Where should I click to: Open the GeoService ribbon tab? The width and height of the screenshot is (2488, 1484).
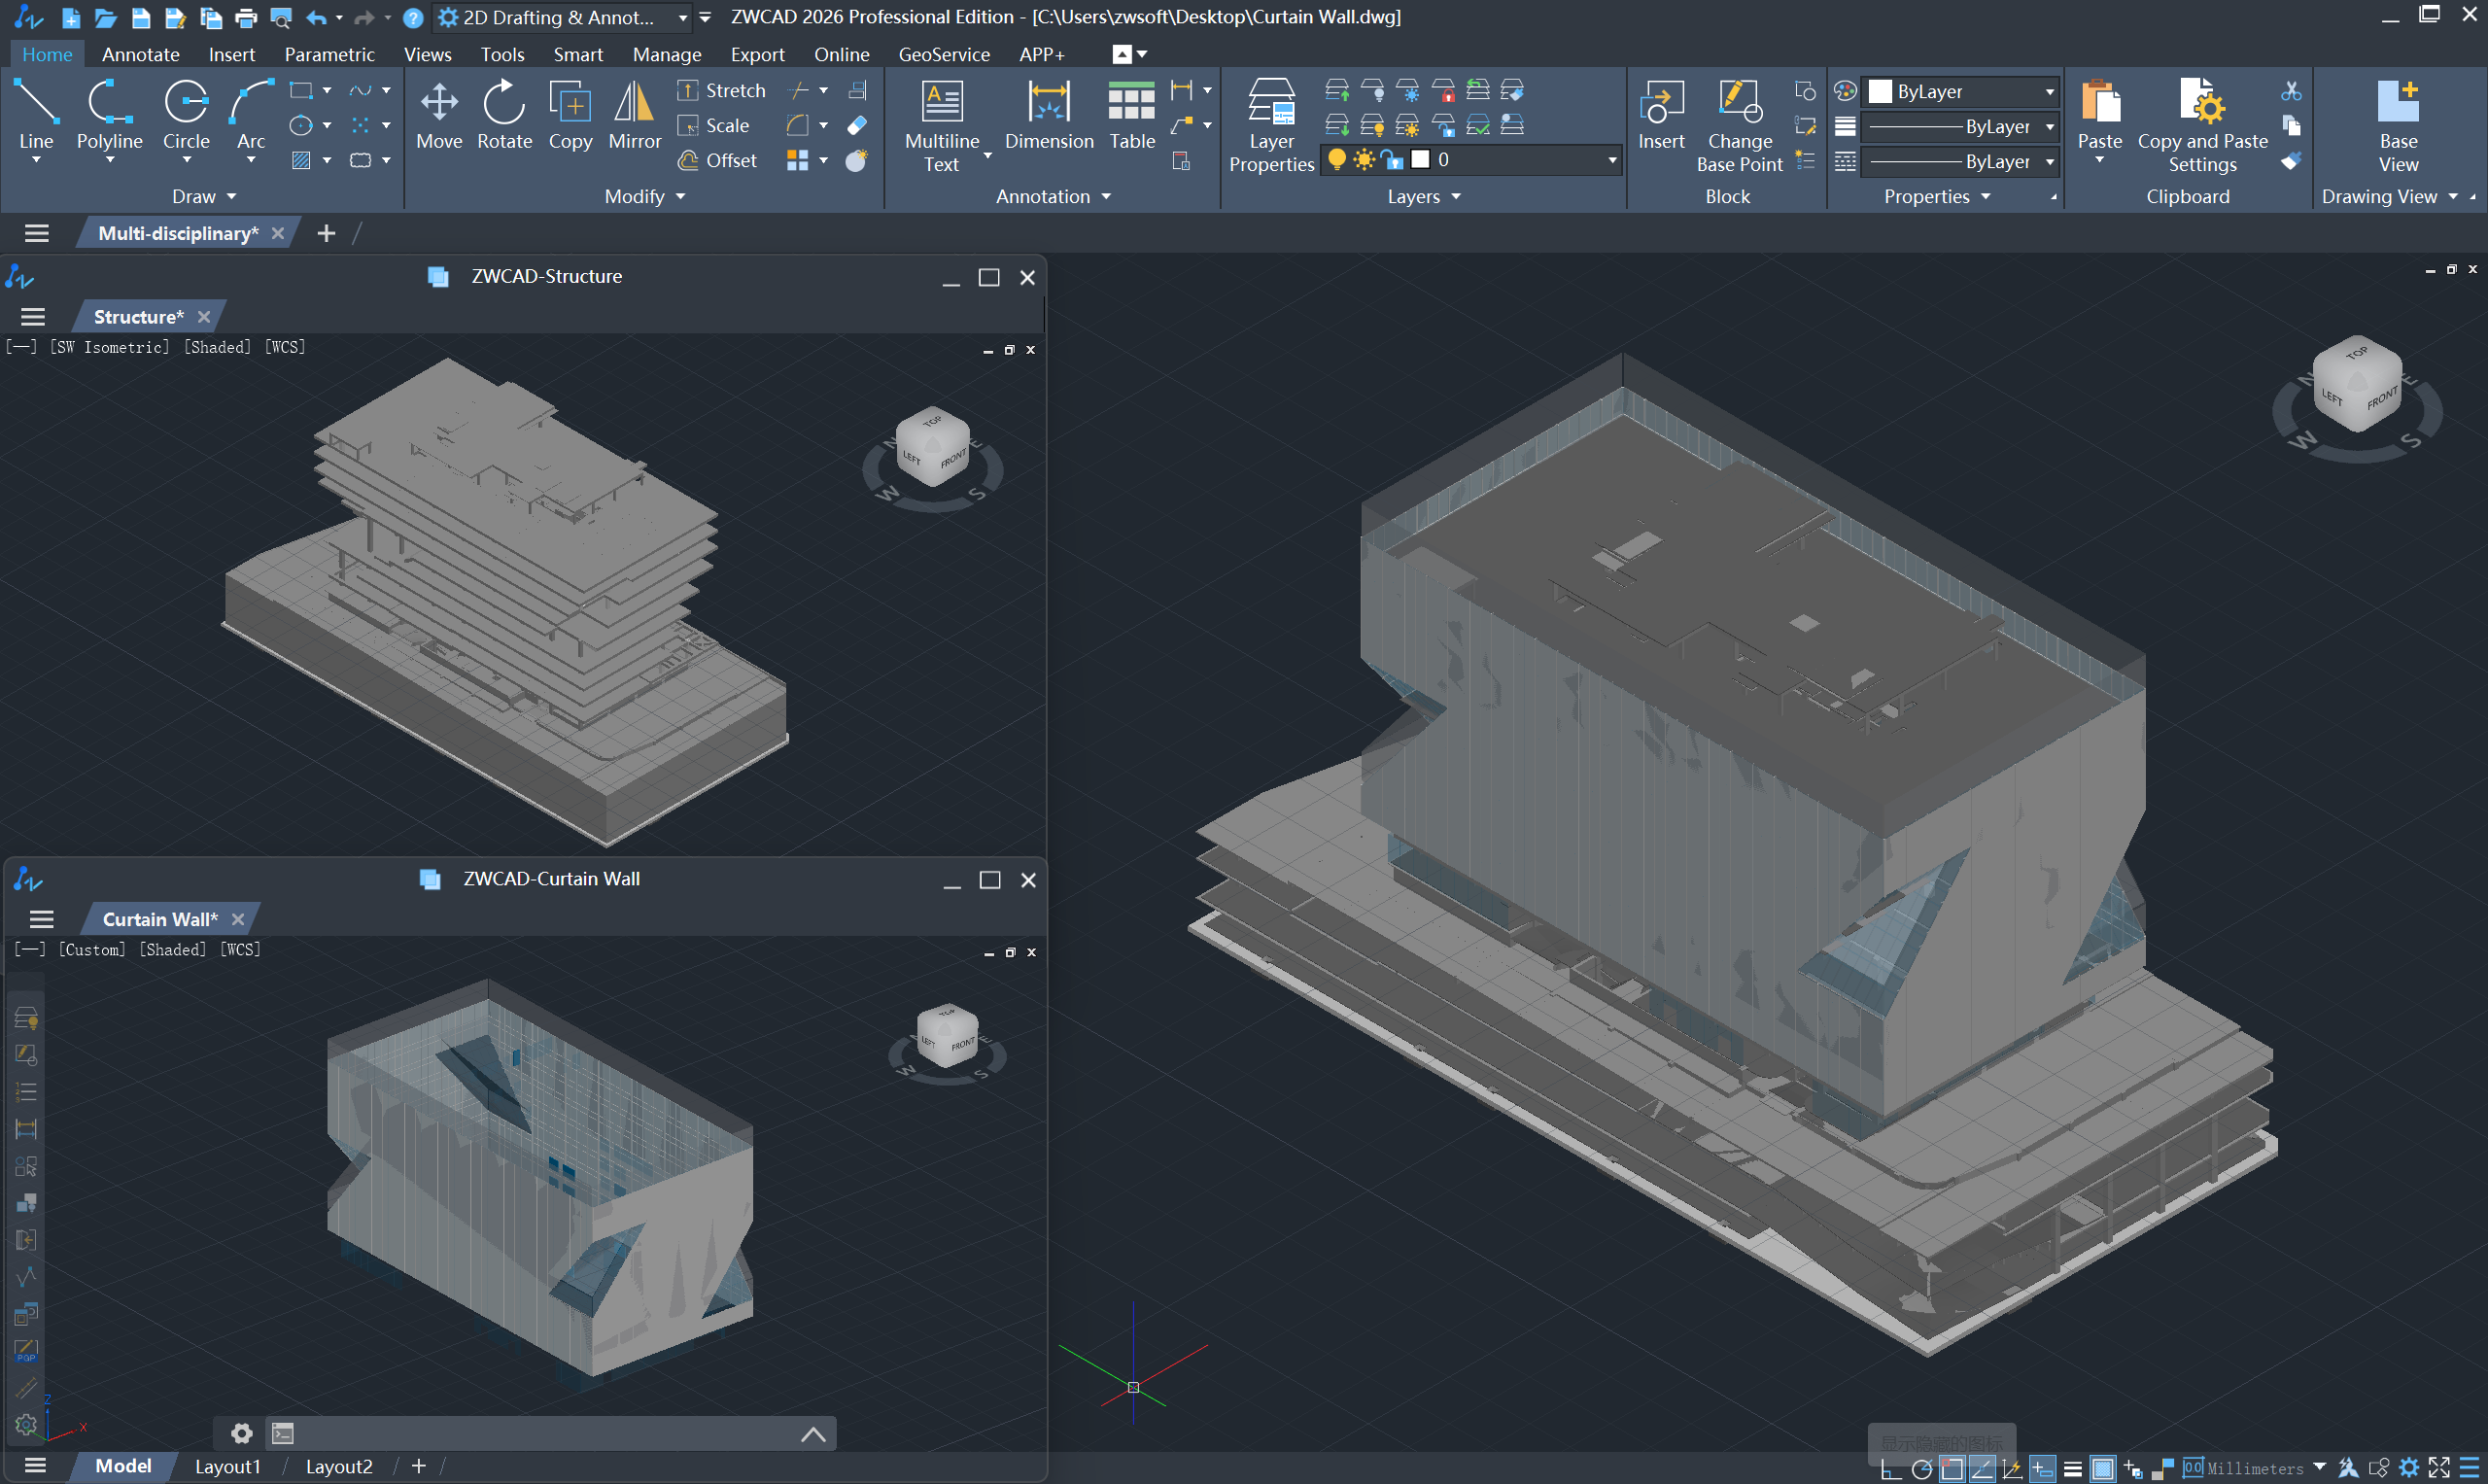pos(943,54)
